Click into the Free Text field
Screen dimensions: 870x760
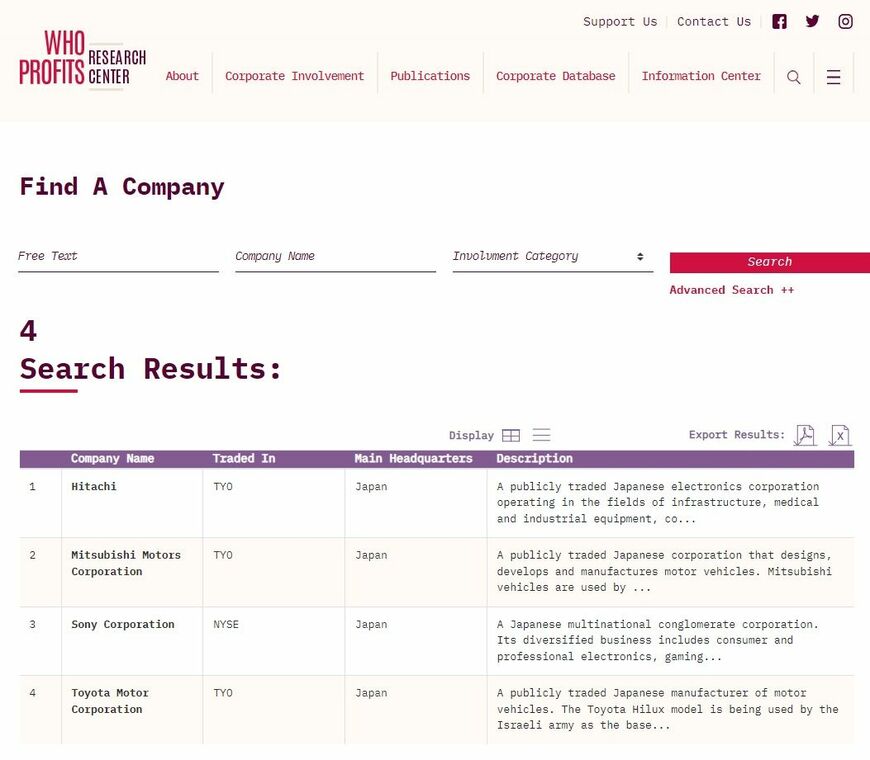[x=118, y=257]
